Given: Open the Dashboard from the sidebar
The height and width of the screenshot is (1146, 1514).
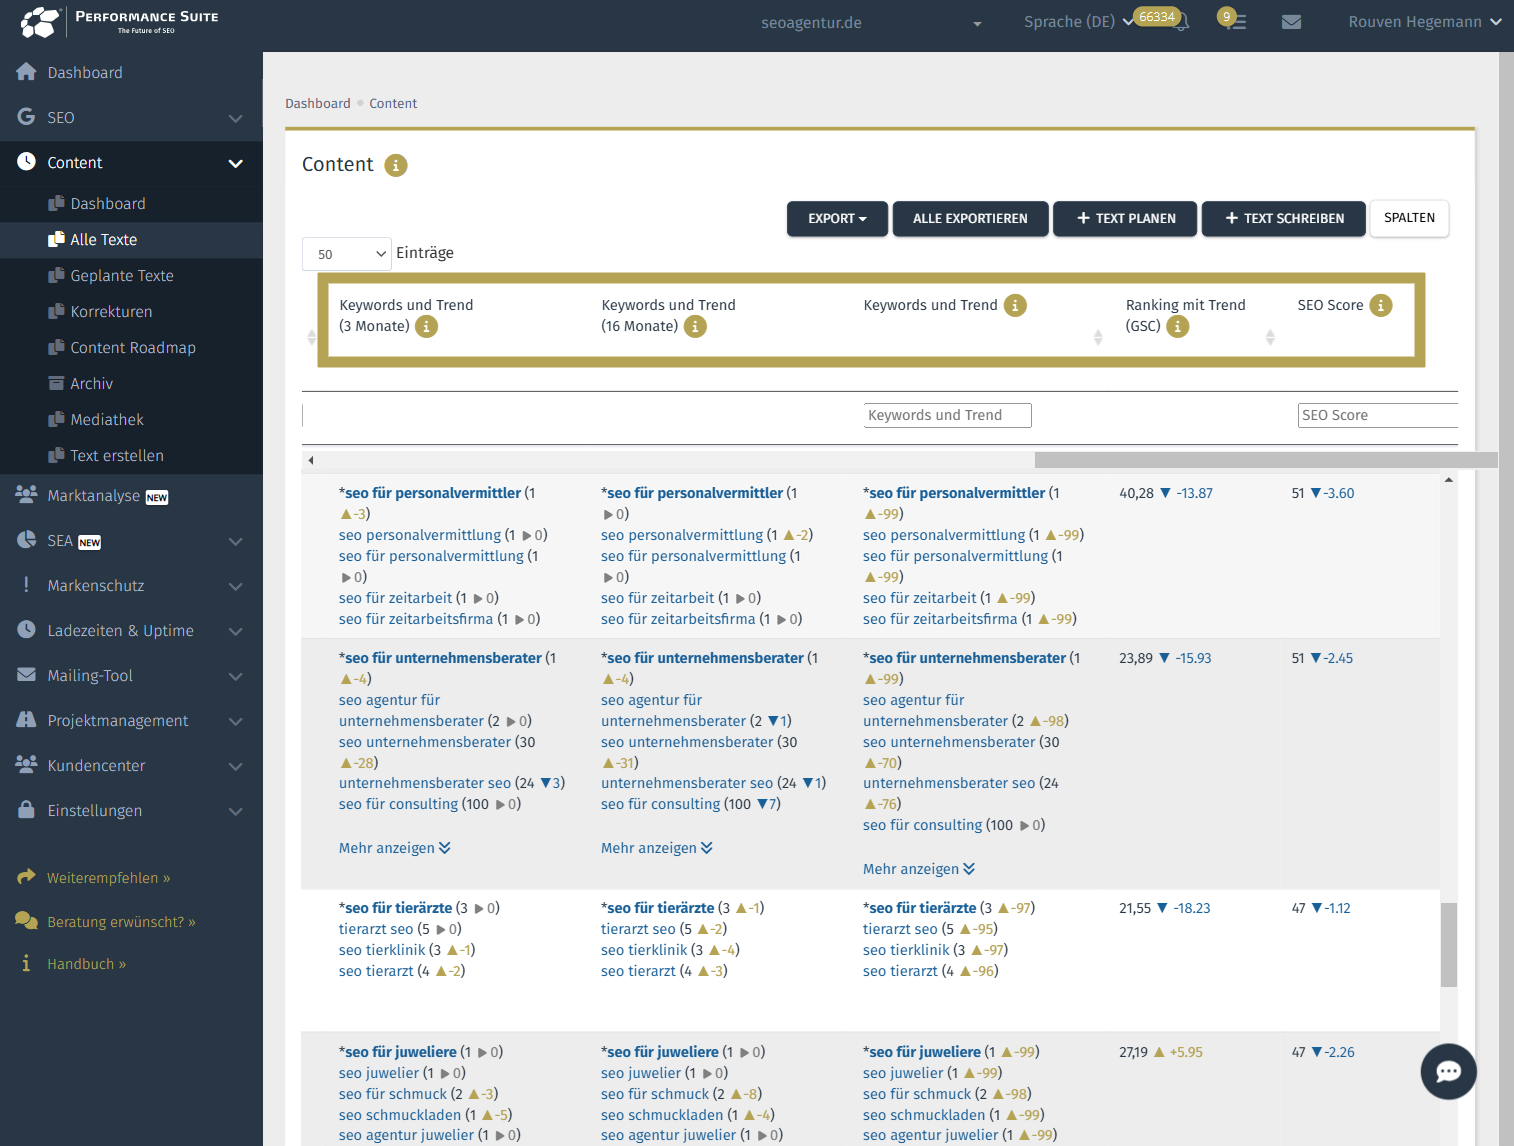Looking at the screenshot, I should pos(84,72).
